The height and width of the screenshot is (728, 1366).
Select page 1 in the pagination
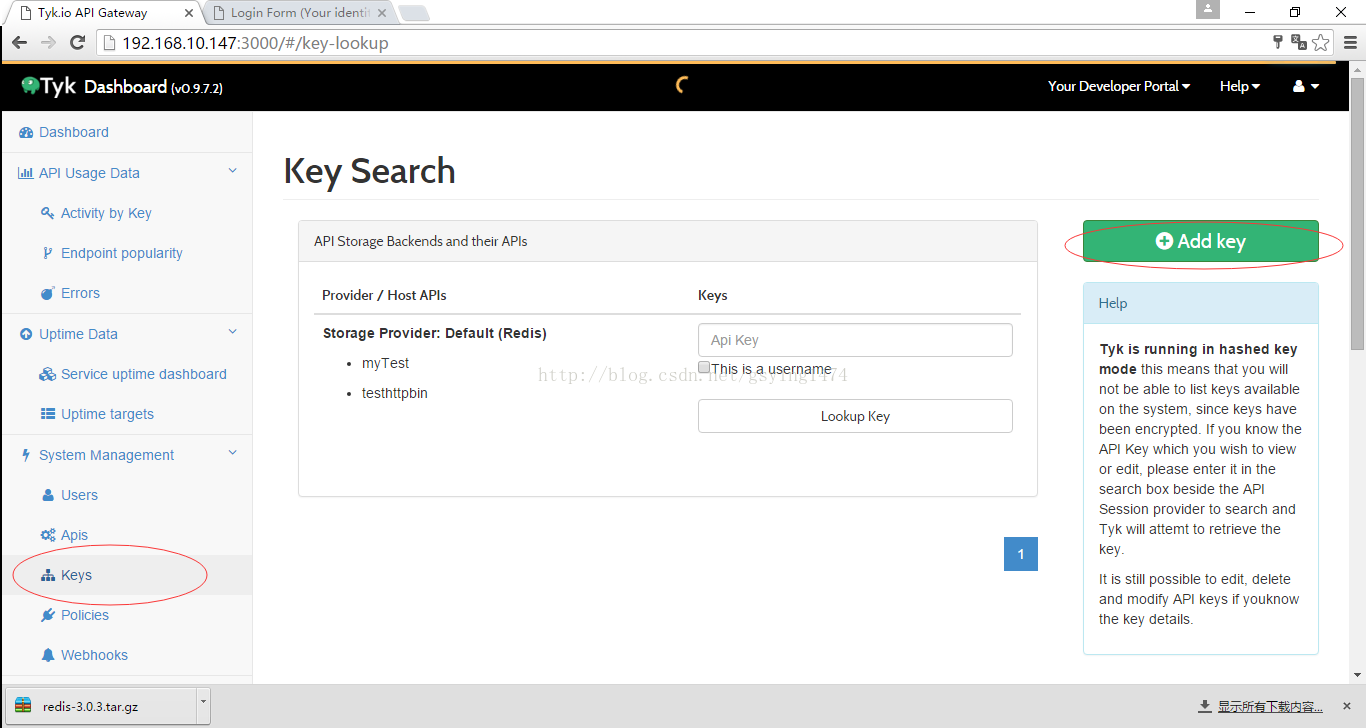coord(1021,554)
